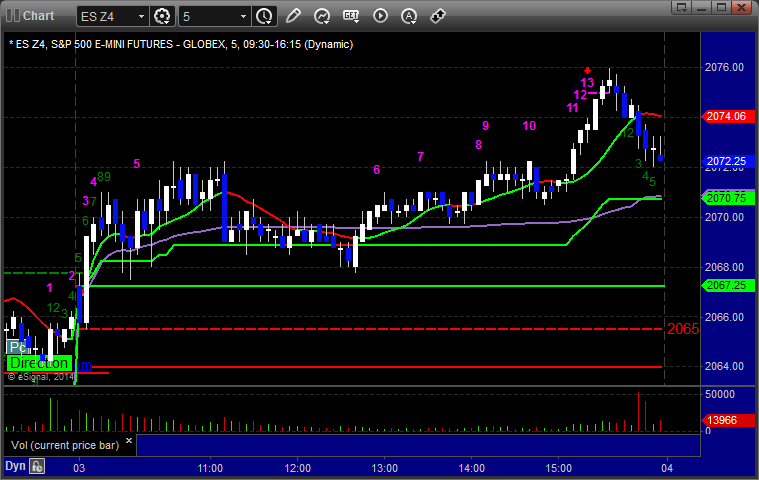Click the 2076.00 price axis label
The image size is (759, 480).
[x=724, y=67]
